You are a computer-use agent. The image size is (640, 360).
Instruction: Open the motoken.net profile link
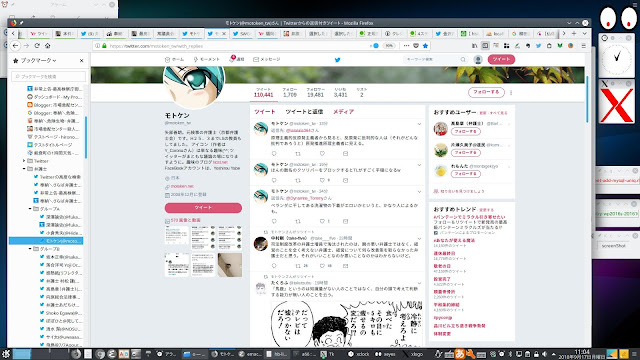pyautogui.click(x=182, y=186)
